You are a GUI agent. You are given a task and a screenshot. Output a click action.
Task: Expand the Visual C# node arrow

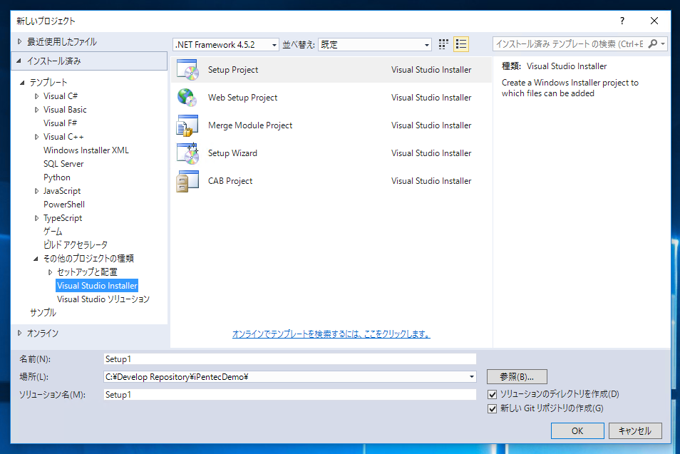[x=36, y=96]
